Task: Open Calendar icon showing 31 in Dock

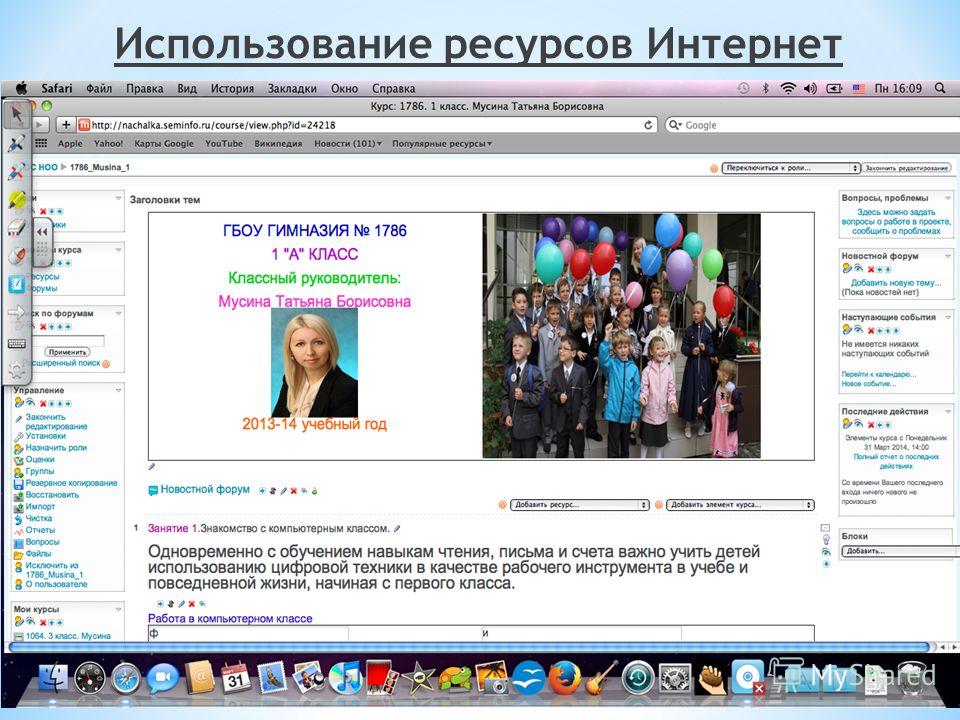Action: [x=236, y=677]
